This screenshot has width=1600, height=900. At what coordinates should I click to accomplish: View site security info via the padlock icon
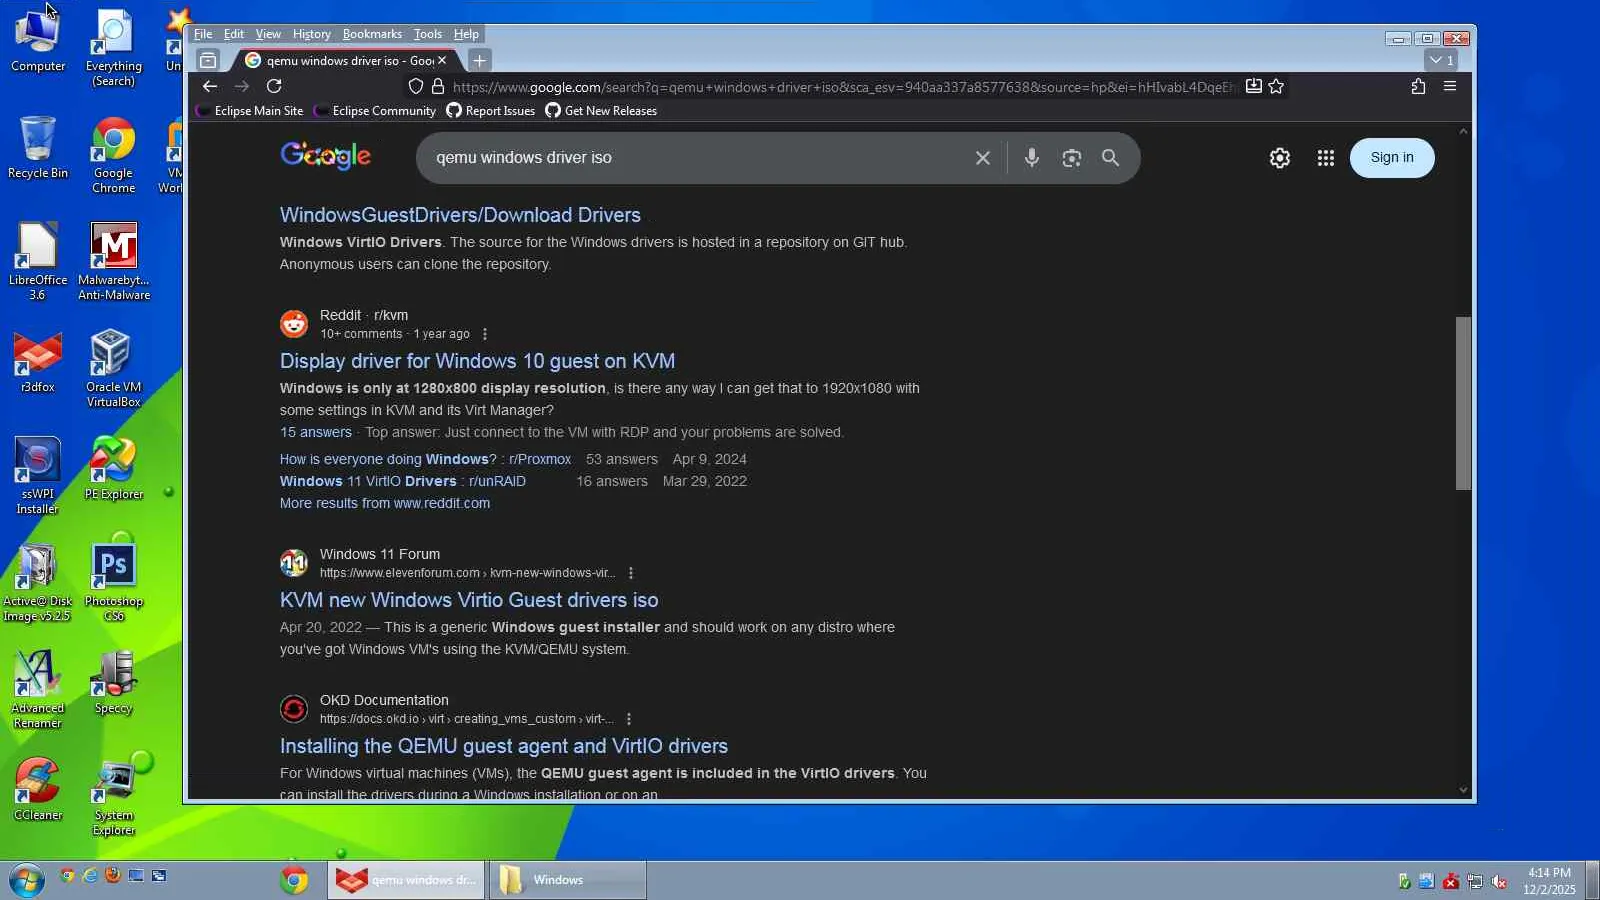click(x=438, y=87)
